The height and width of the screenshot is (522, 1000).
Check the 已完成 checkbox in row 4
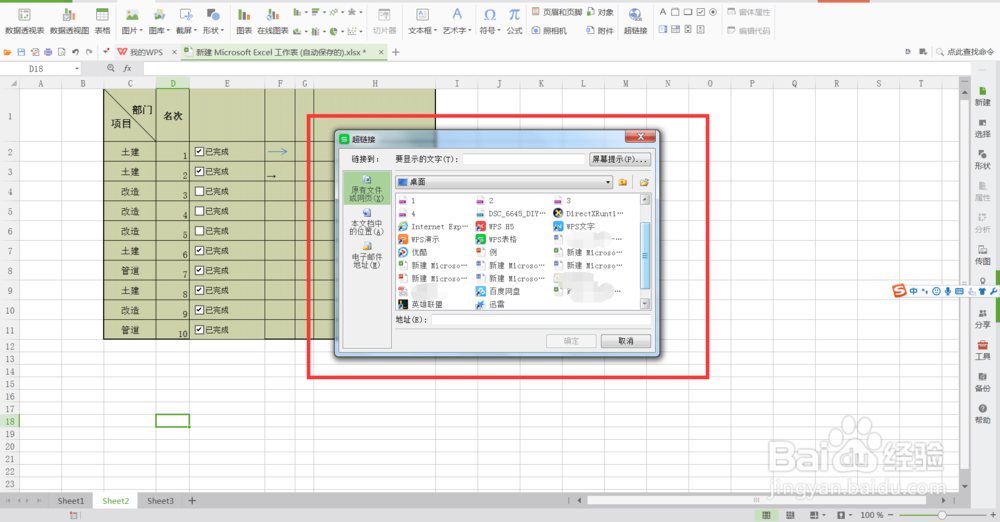click(200, 191)
